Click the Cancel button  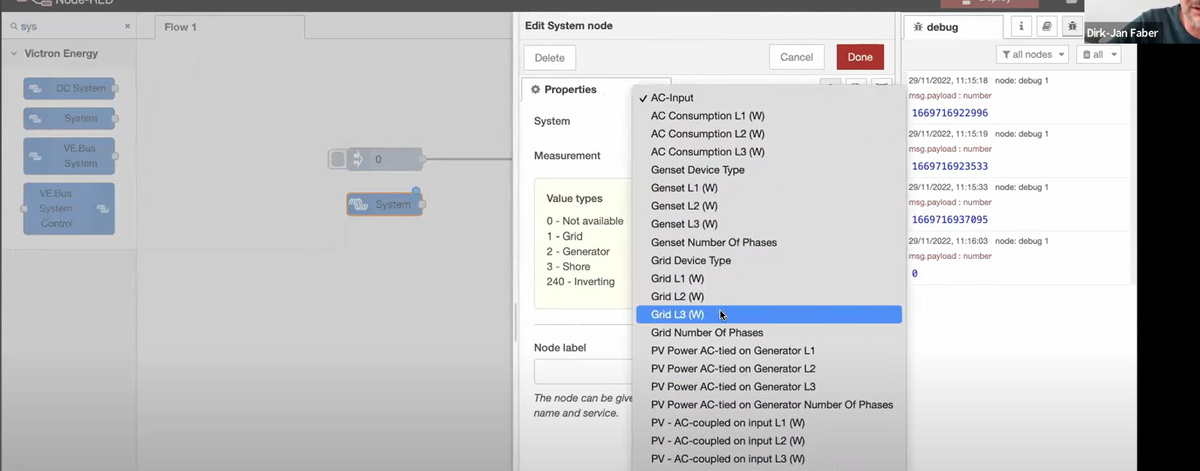(x=796, y=58)
